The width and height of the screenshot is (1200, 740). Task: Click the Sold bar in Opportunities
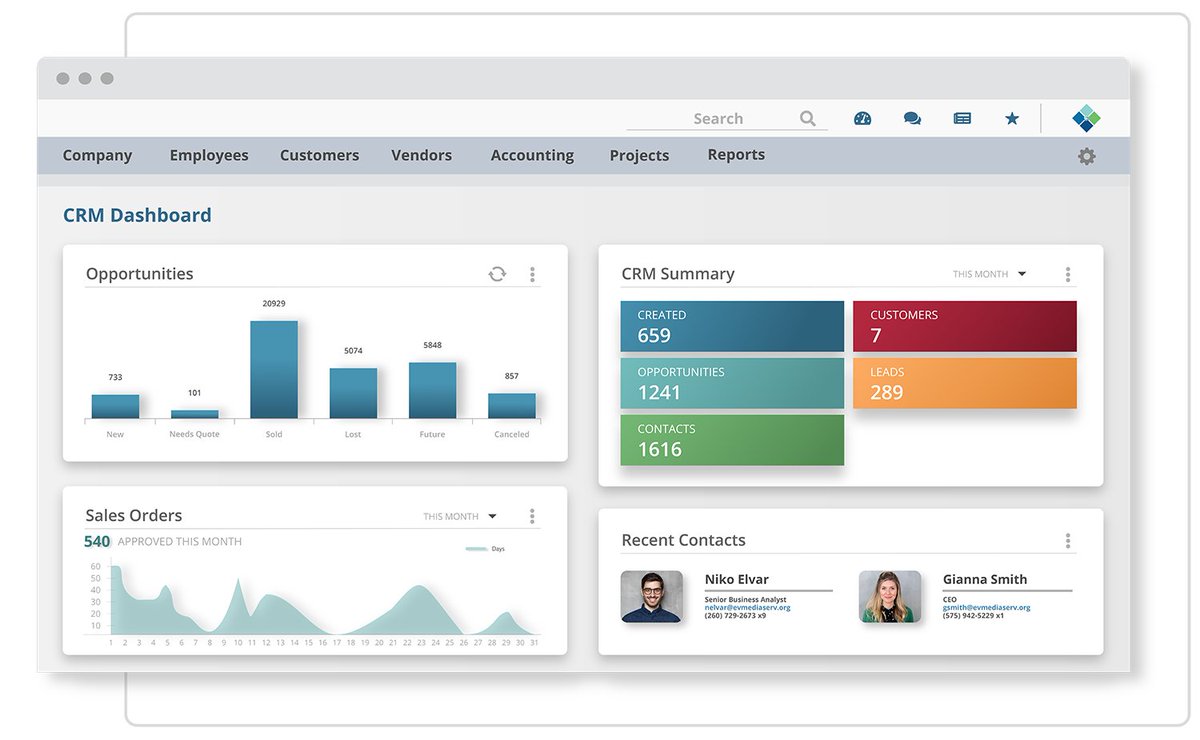tap(274, 369)
